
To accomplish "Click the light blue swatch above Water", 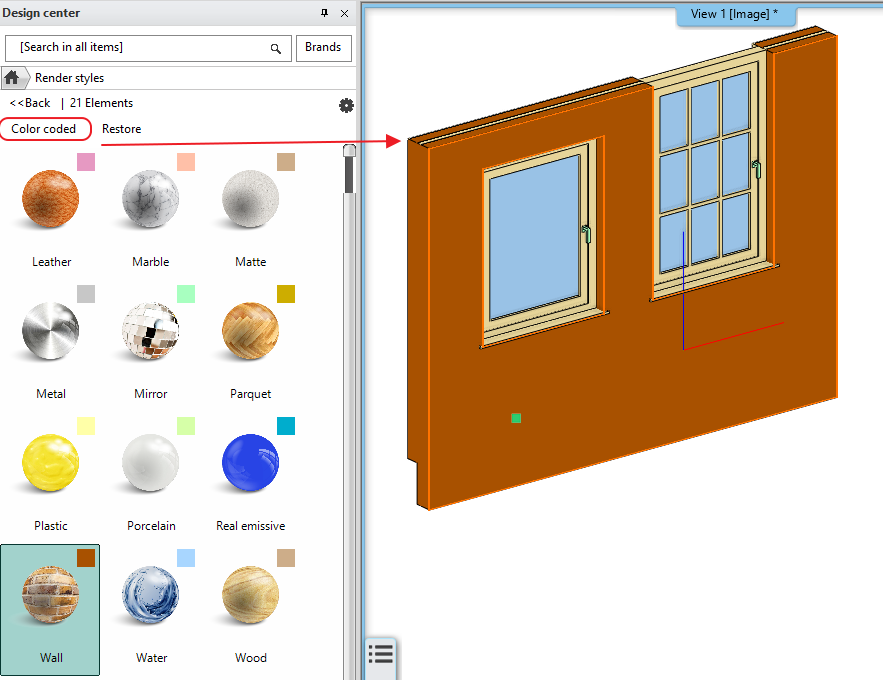I will [186, 558].
